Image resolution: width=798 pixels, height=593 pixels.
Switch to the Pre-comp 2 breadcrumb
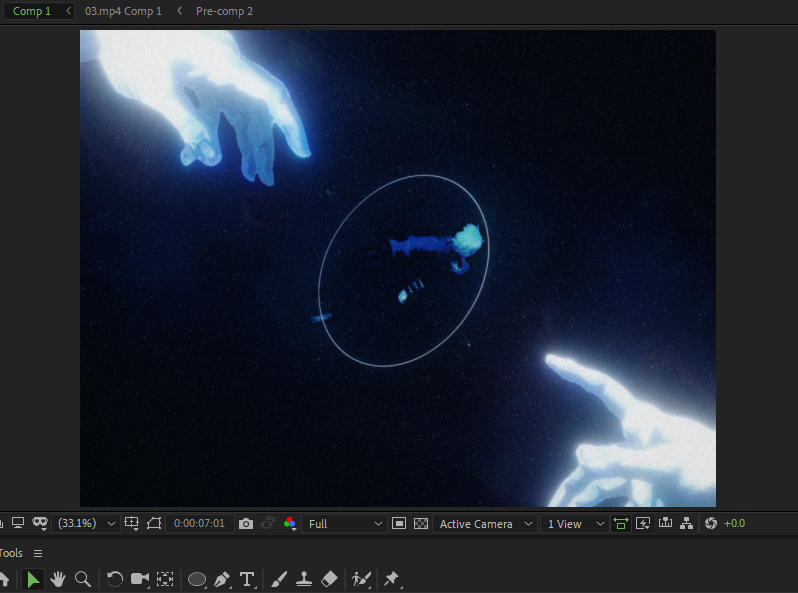(224, 11)
